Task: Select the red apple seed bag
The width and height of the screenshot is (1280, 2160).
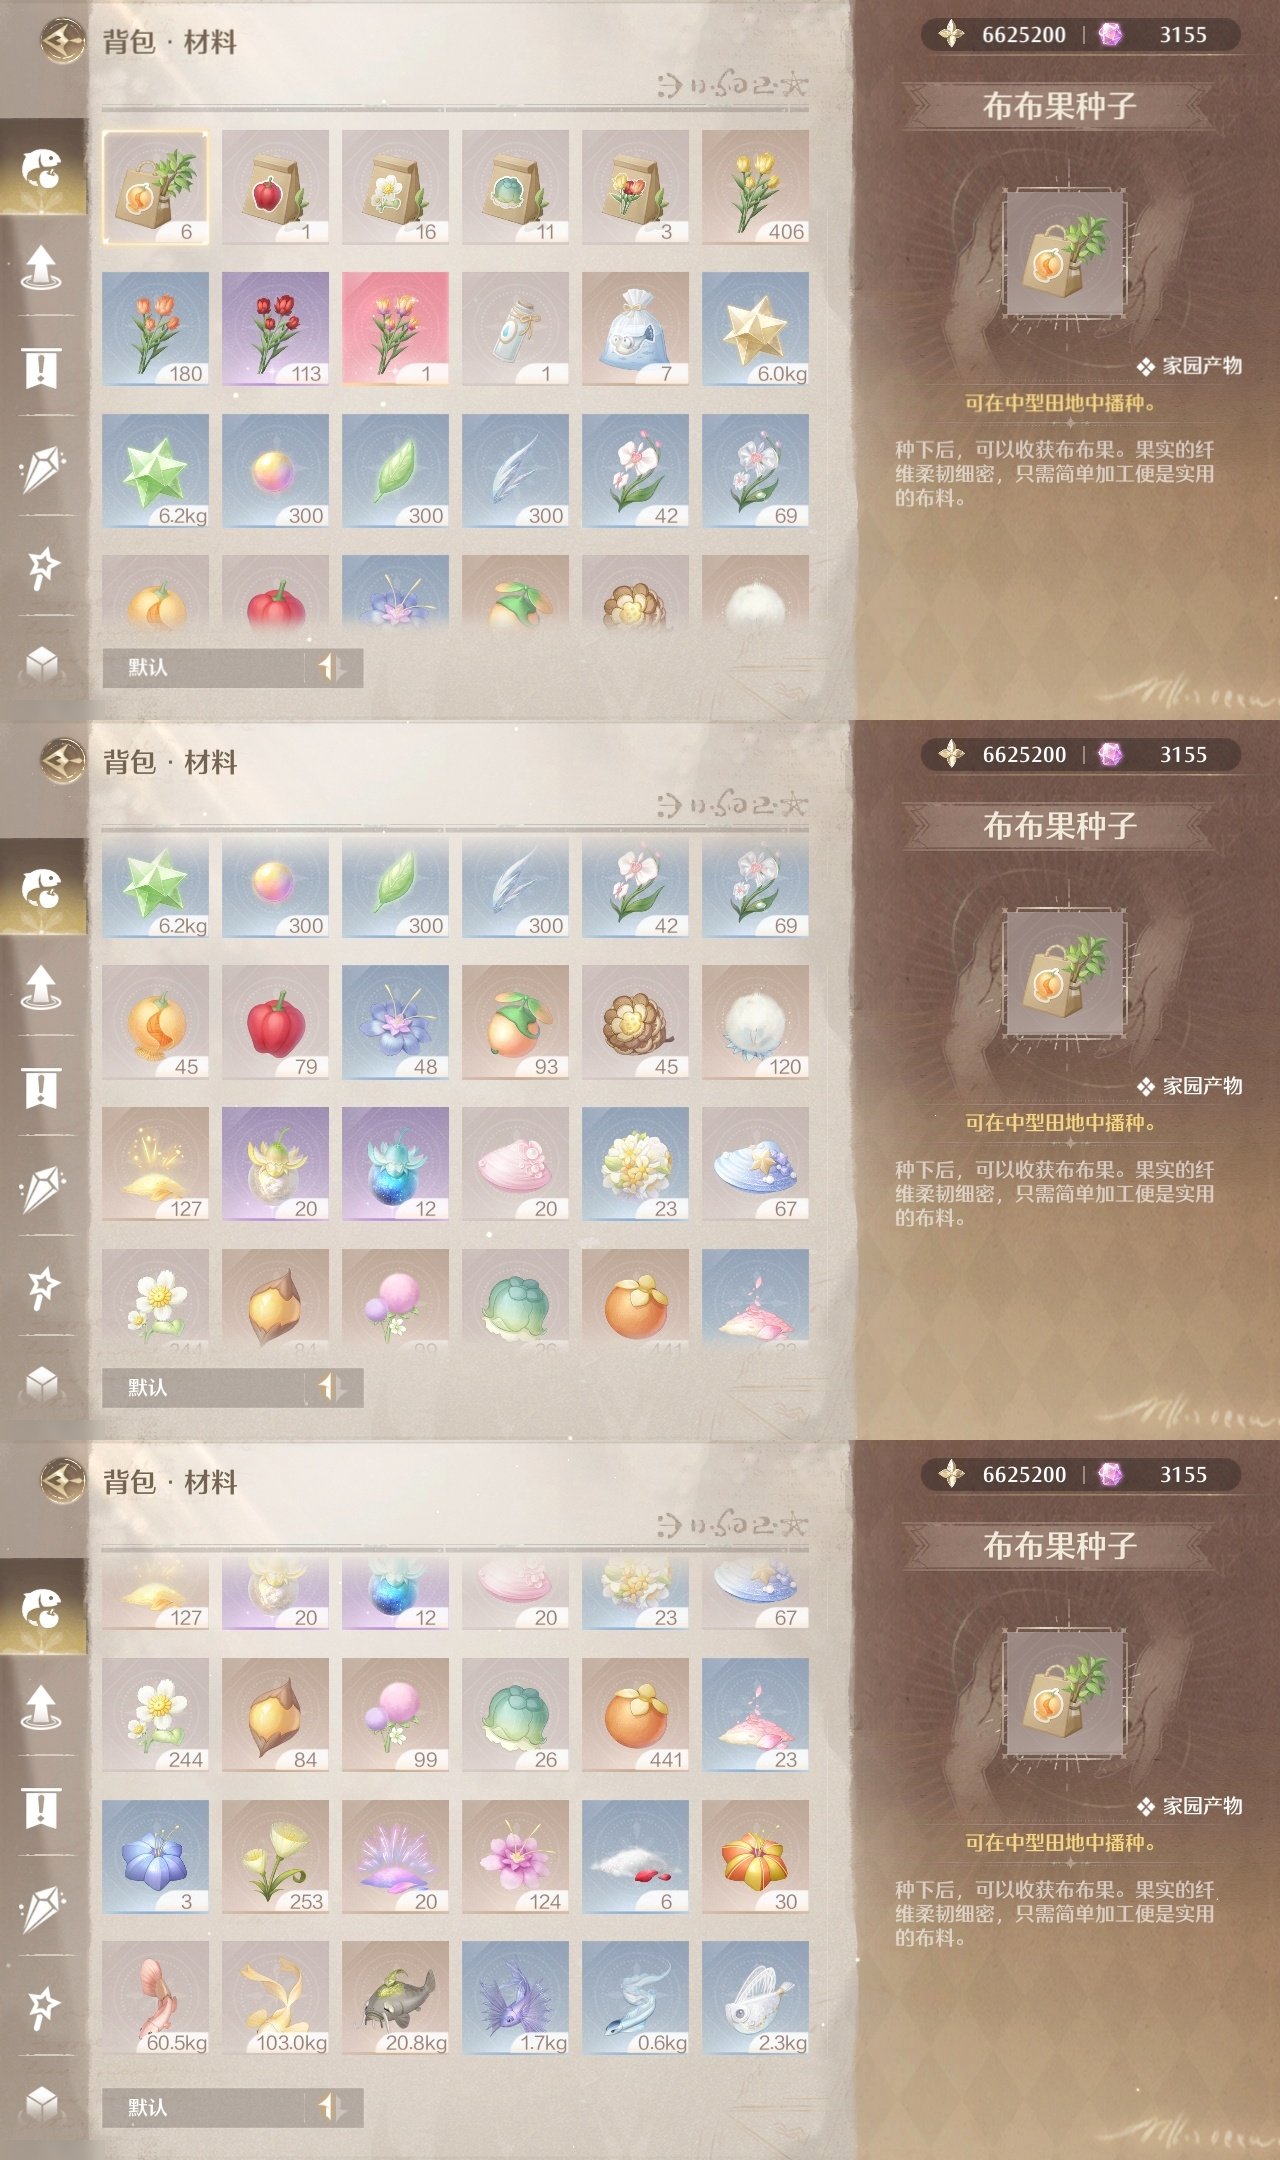Action: click(275, 187)
